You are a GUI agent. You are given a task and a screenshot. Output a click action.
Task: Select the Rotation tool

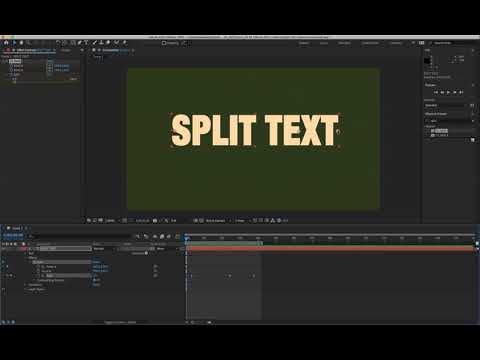[58, 43]
